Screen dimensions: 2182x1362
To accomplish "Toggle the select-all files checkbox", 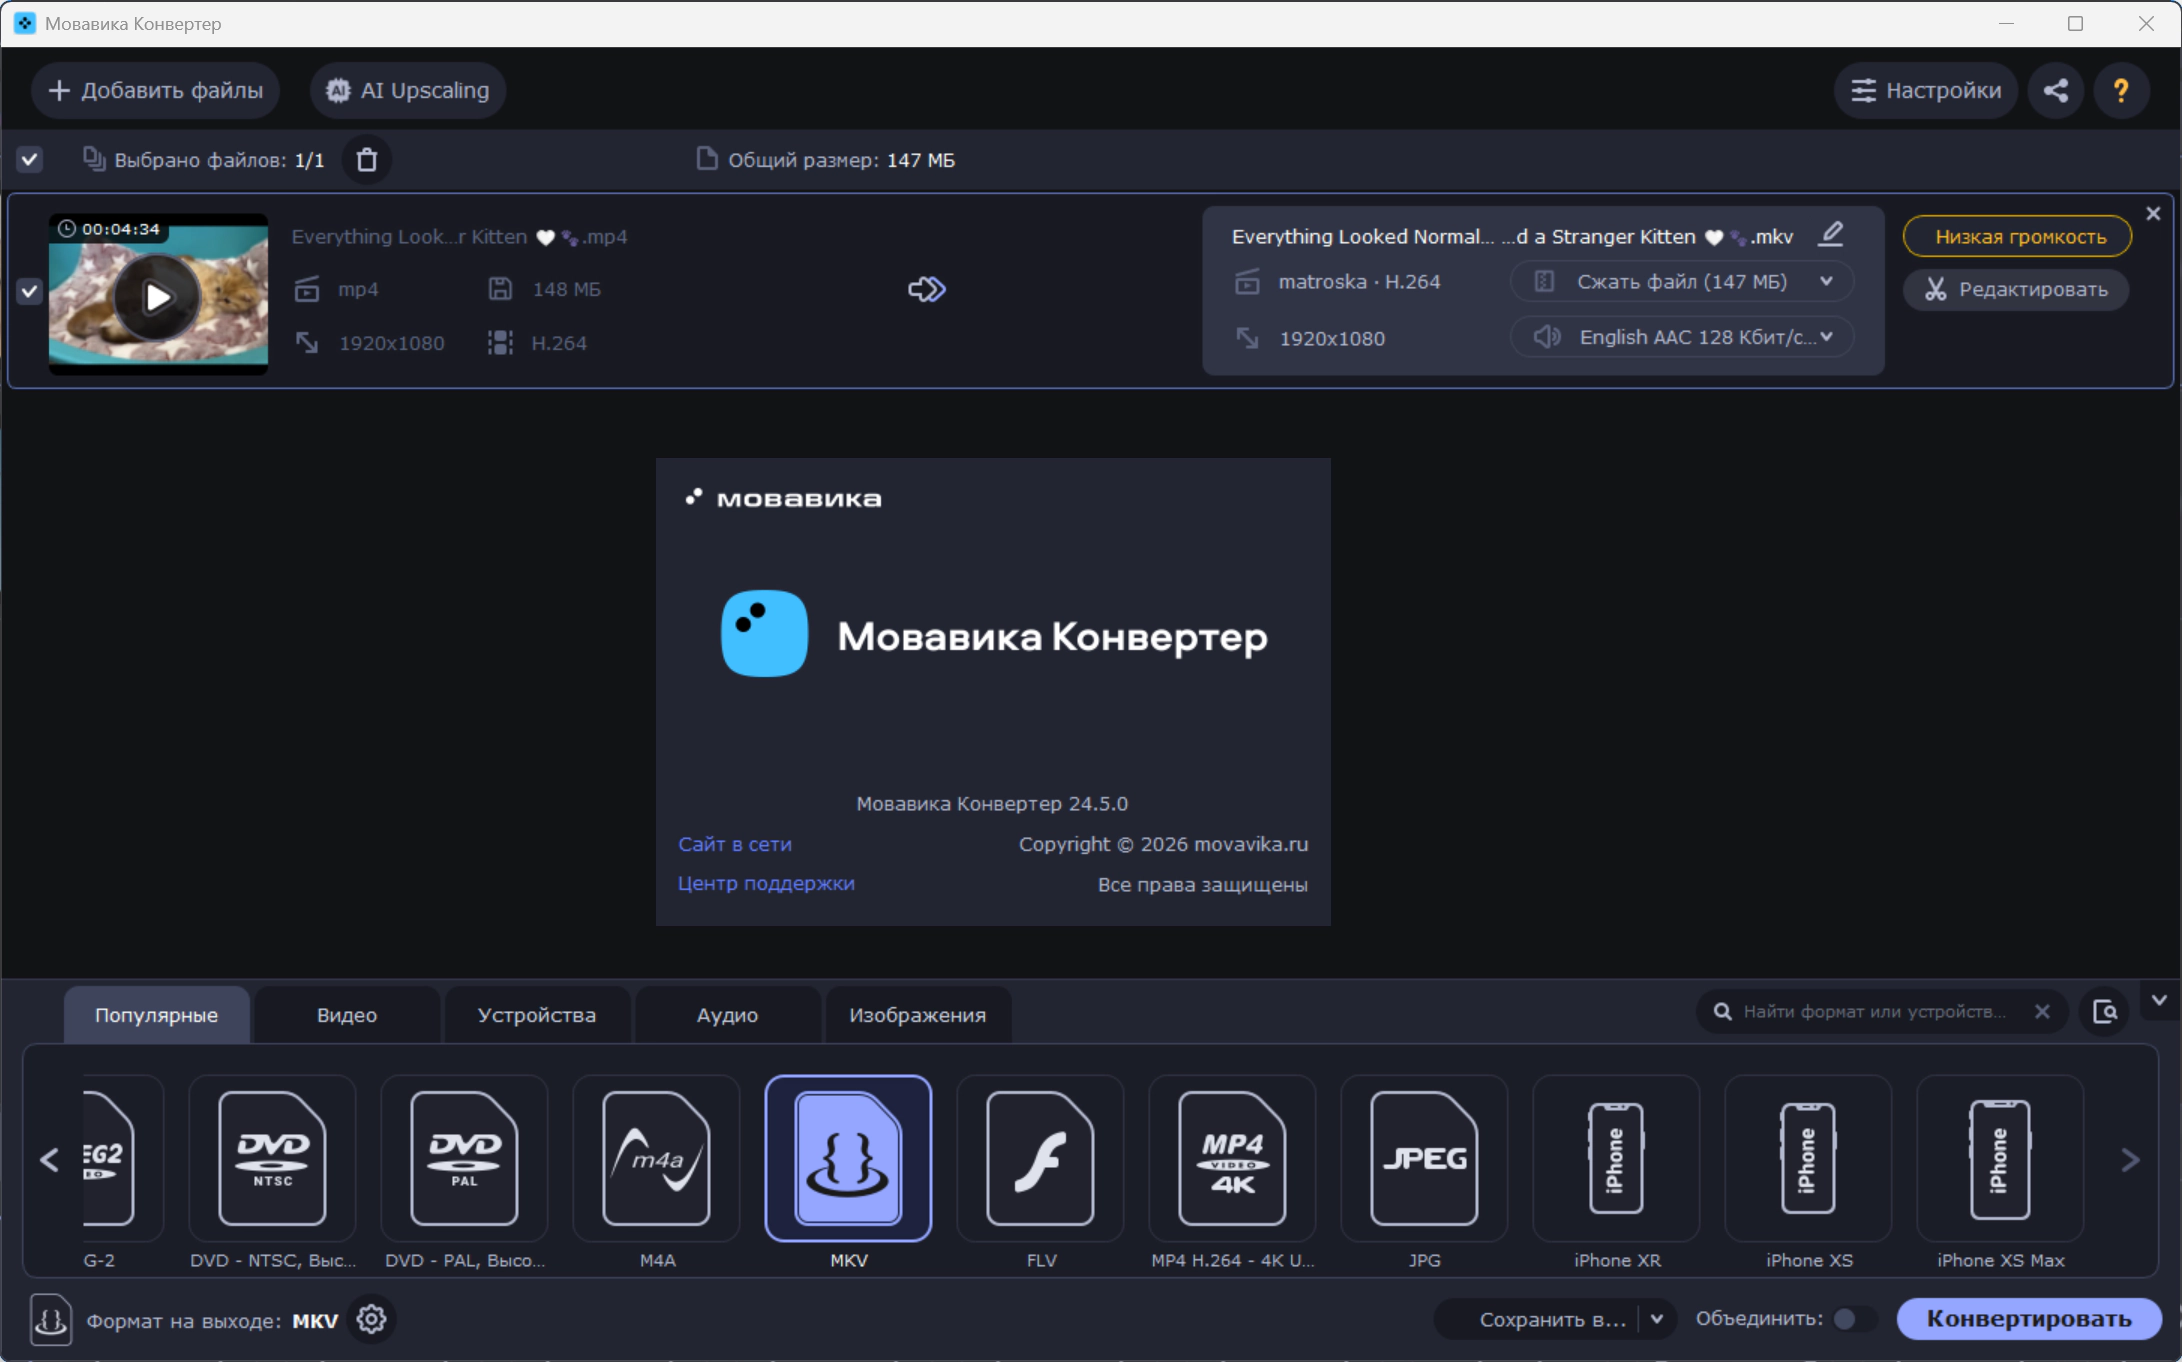I will (30, 160).
